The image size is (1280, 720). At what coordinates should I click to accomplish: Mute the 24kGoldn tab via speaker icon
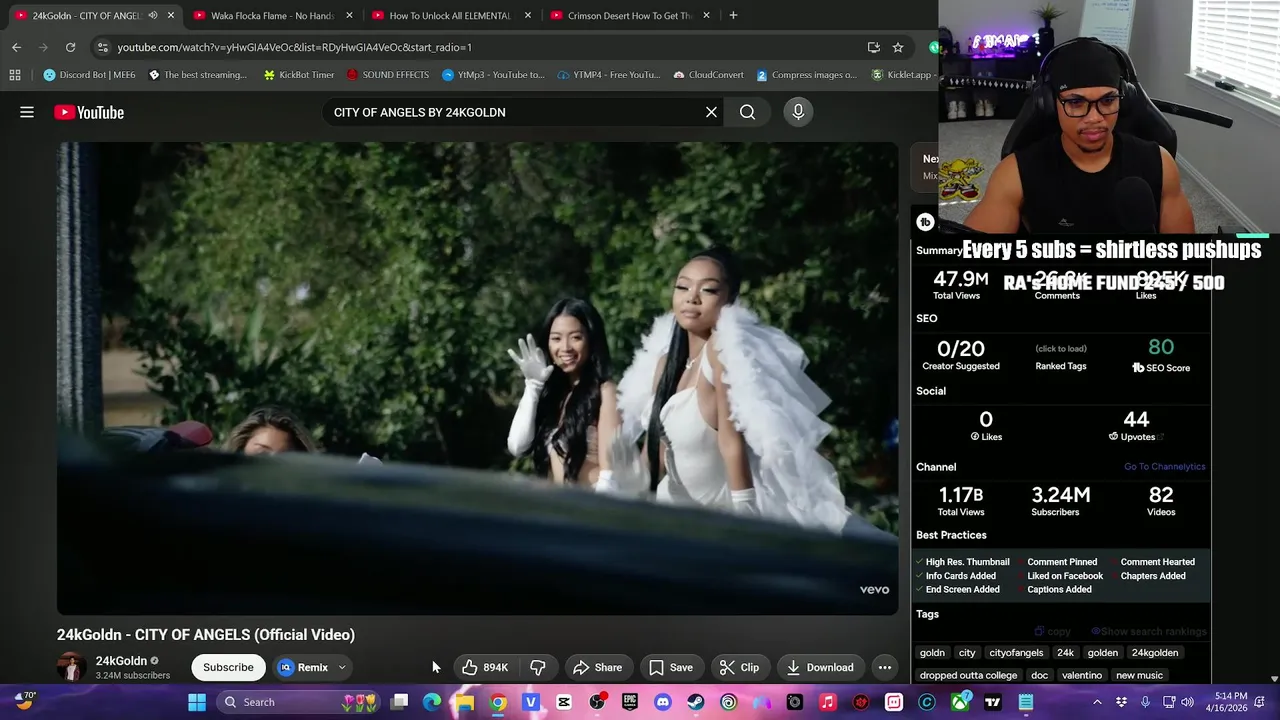tap(153, 15)
